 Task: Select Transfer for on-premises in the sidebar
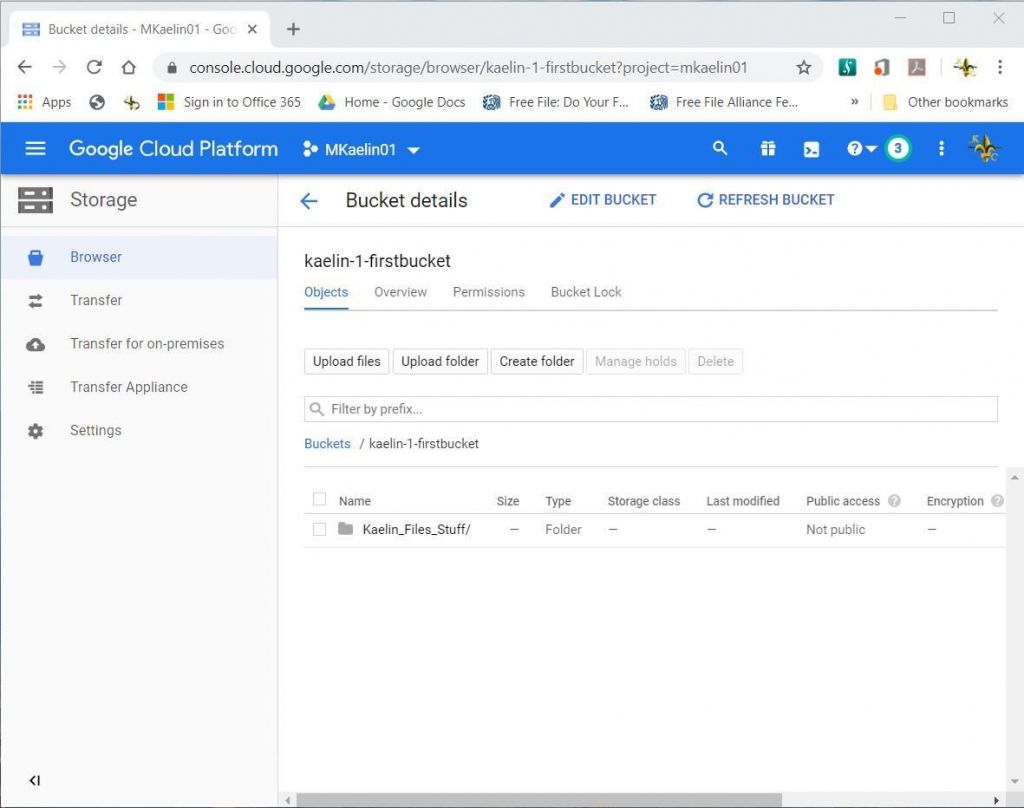[x=146, y=343]
